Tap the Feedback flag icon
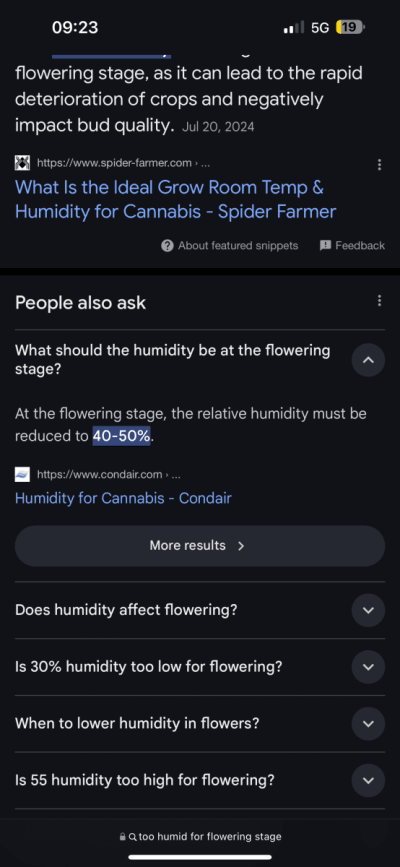 coord(325,246)
